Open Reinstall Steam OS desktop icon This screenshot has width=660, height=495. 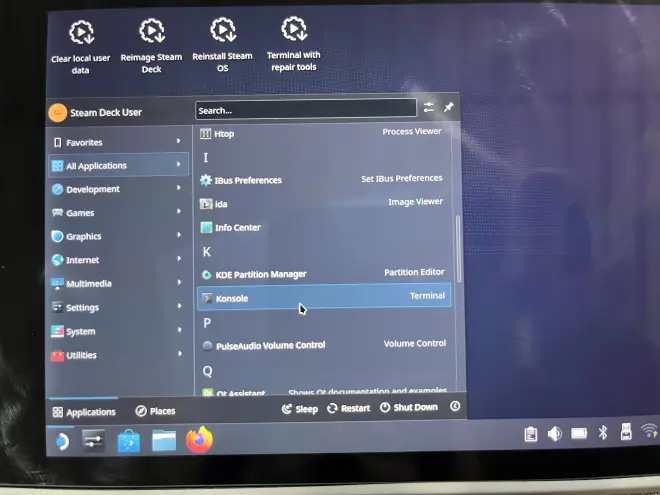coord(223,45)
